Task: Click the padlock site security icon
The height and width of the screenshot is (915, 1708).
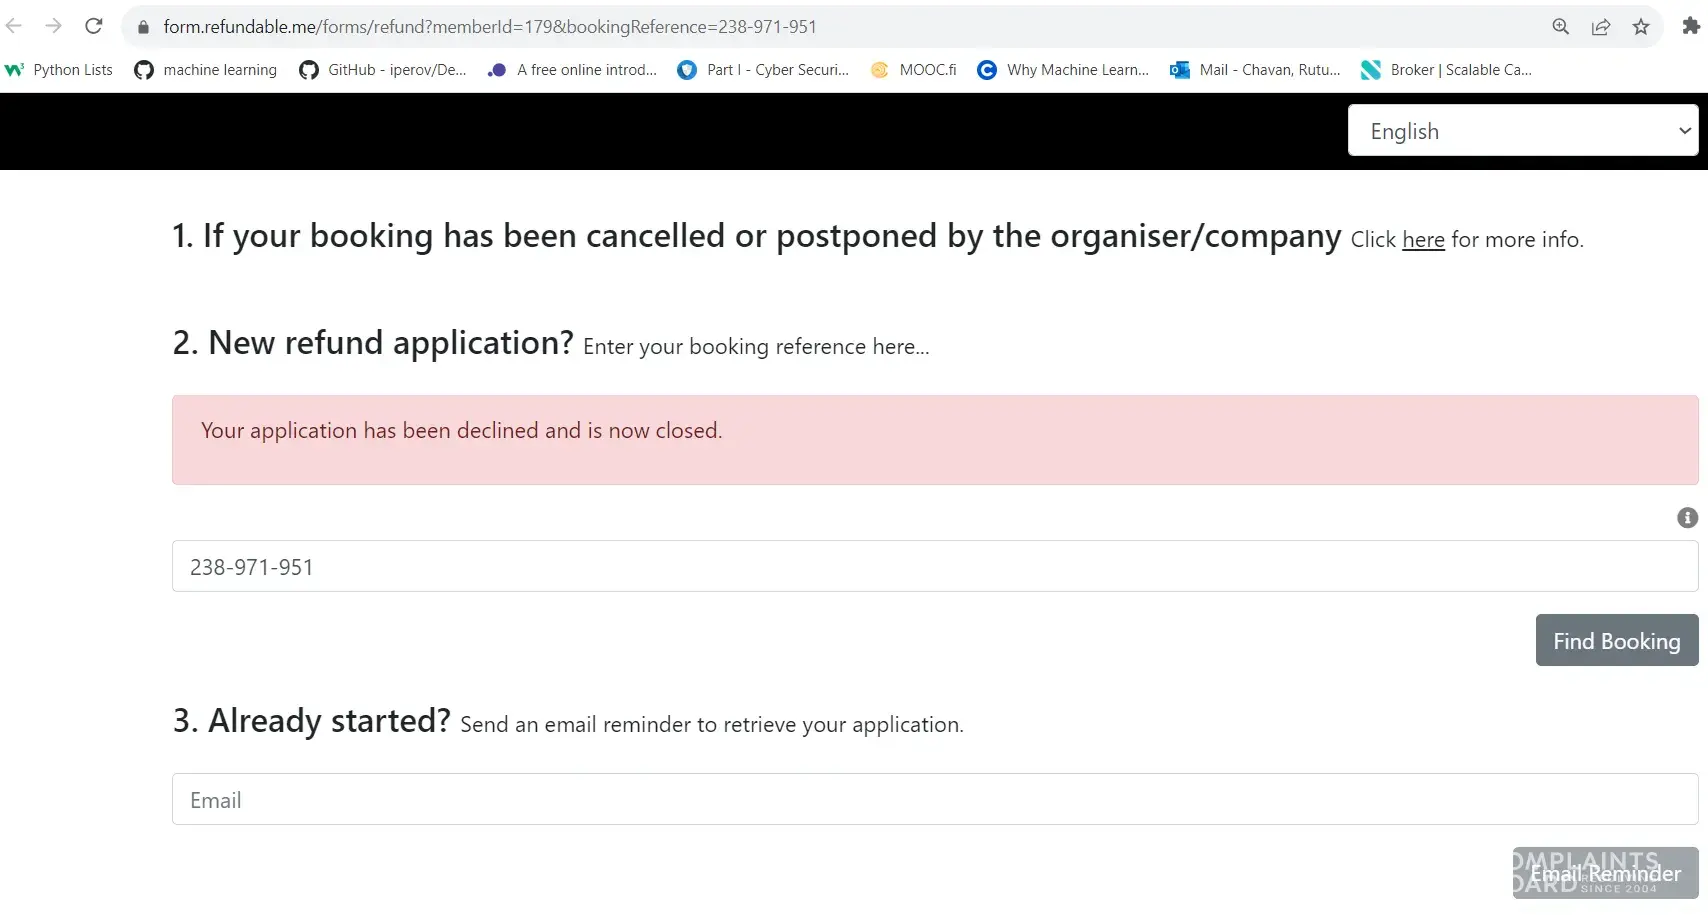Action: [143, 27]
